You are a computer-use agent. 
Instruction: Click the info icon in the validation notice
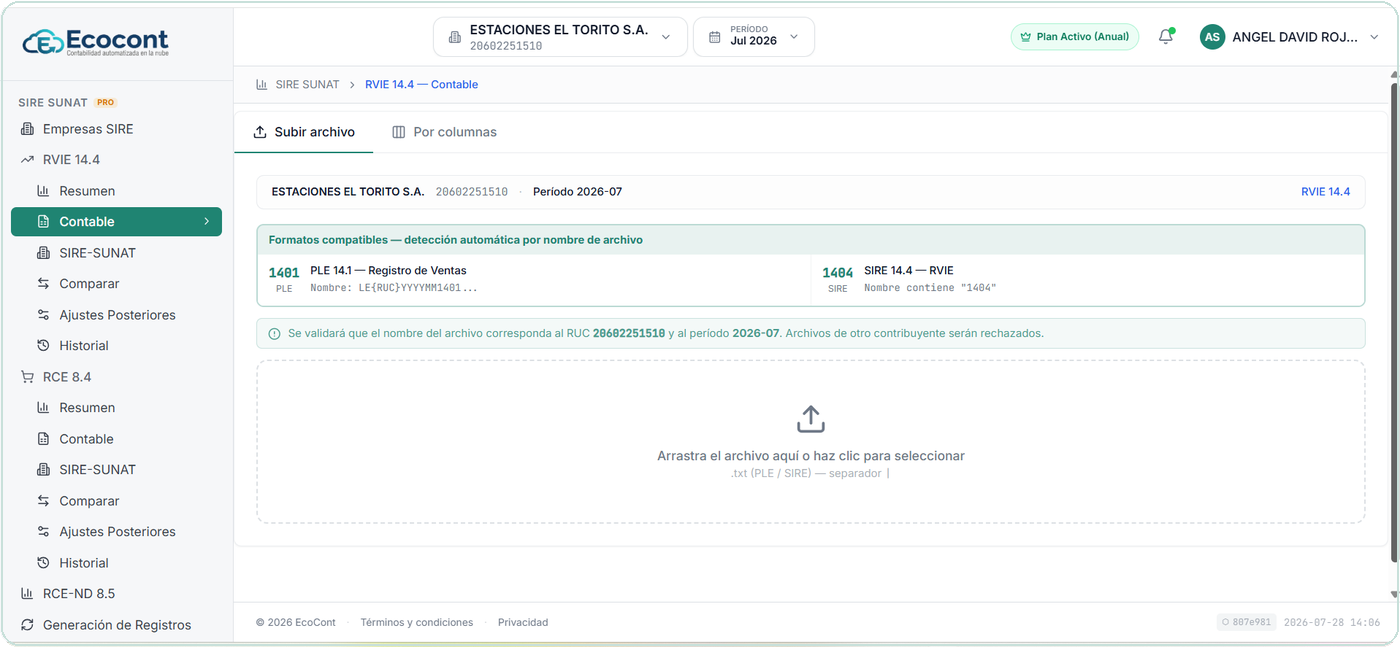pos(274,334)
